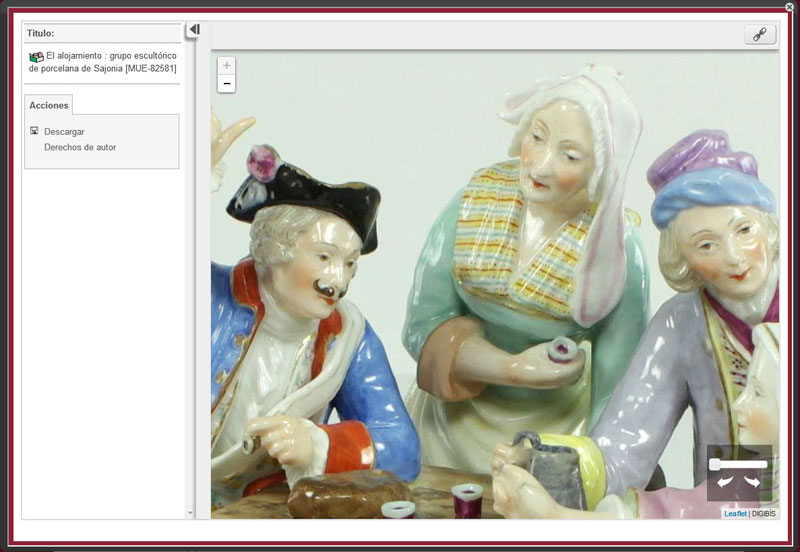The width and height of the screenshot is (800, 552).
Task: Click the sidebar scroll down arrow
Action: tap(190, 513)
